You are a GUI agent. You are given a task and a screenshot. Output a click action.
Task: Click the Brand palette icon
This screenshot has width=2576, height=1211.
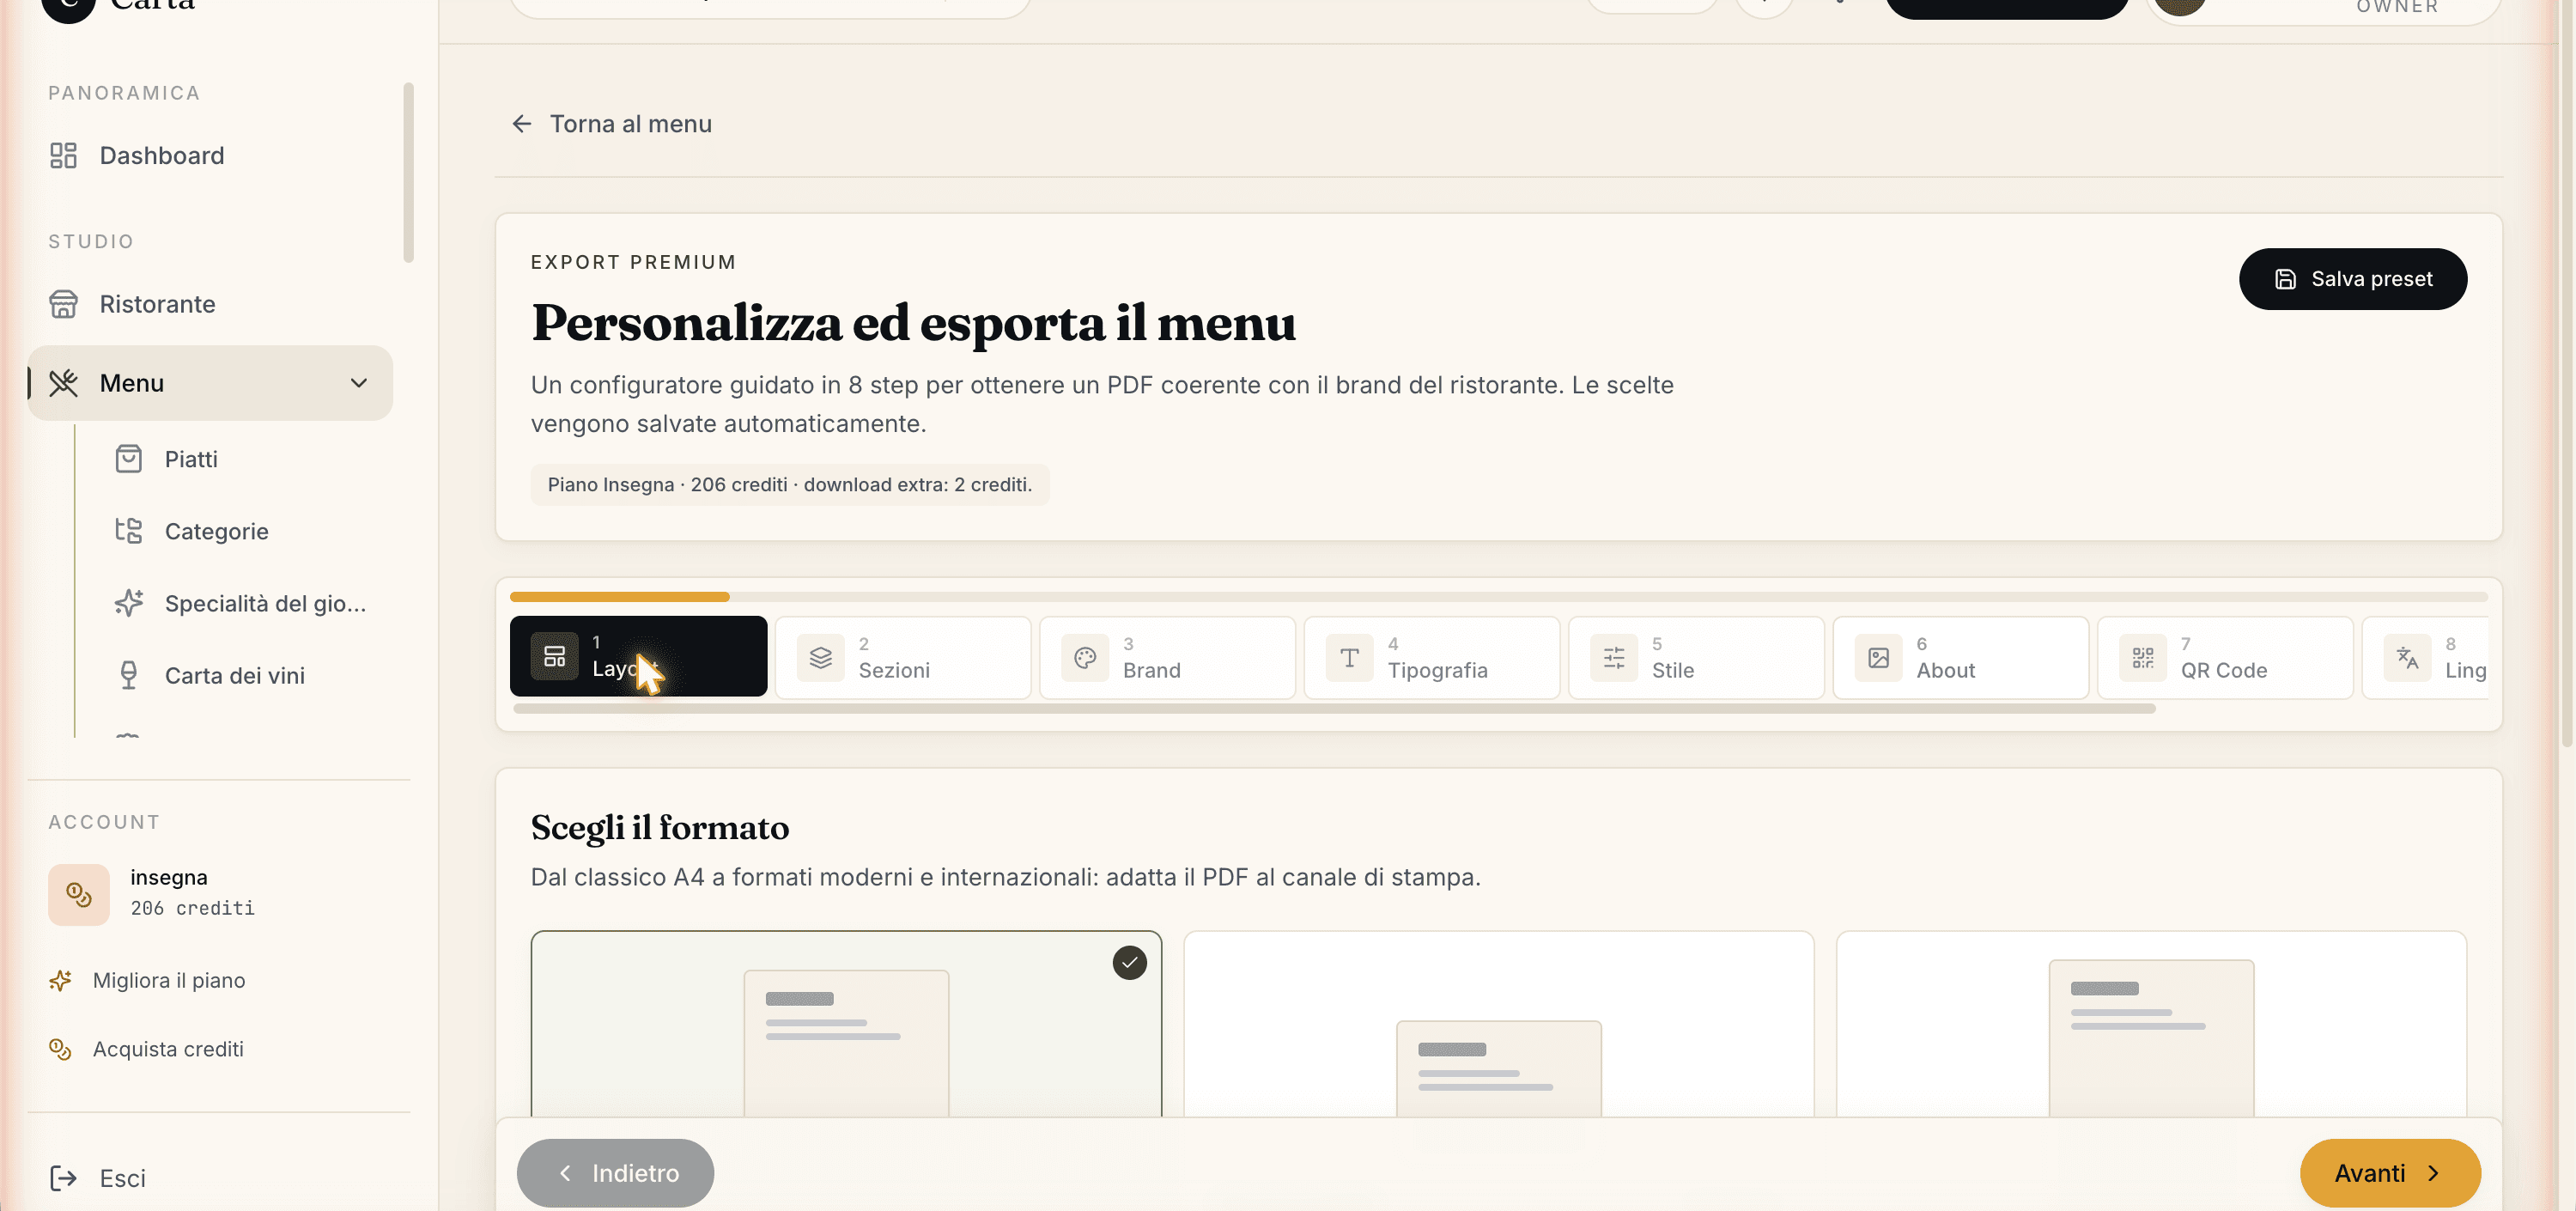1084,657
